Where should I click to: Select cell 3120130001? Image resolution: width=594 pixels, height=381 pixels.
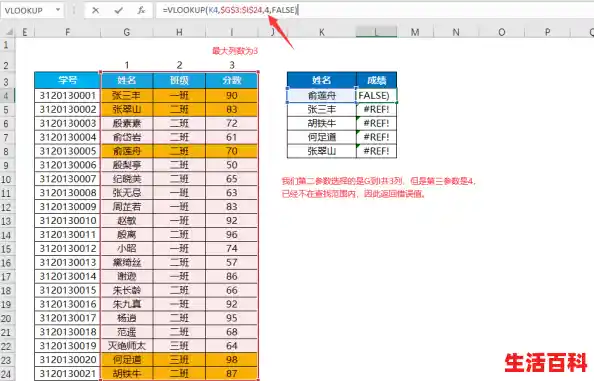tap(67, 95)
